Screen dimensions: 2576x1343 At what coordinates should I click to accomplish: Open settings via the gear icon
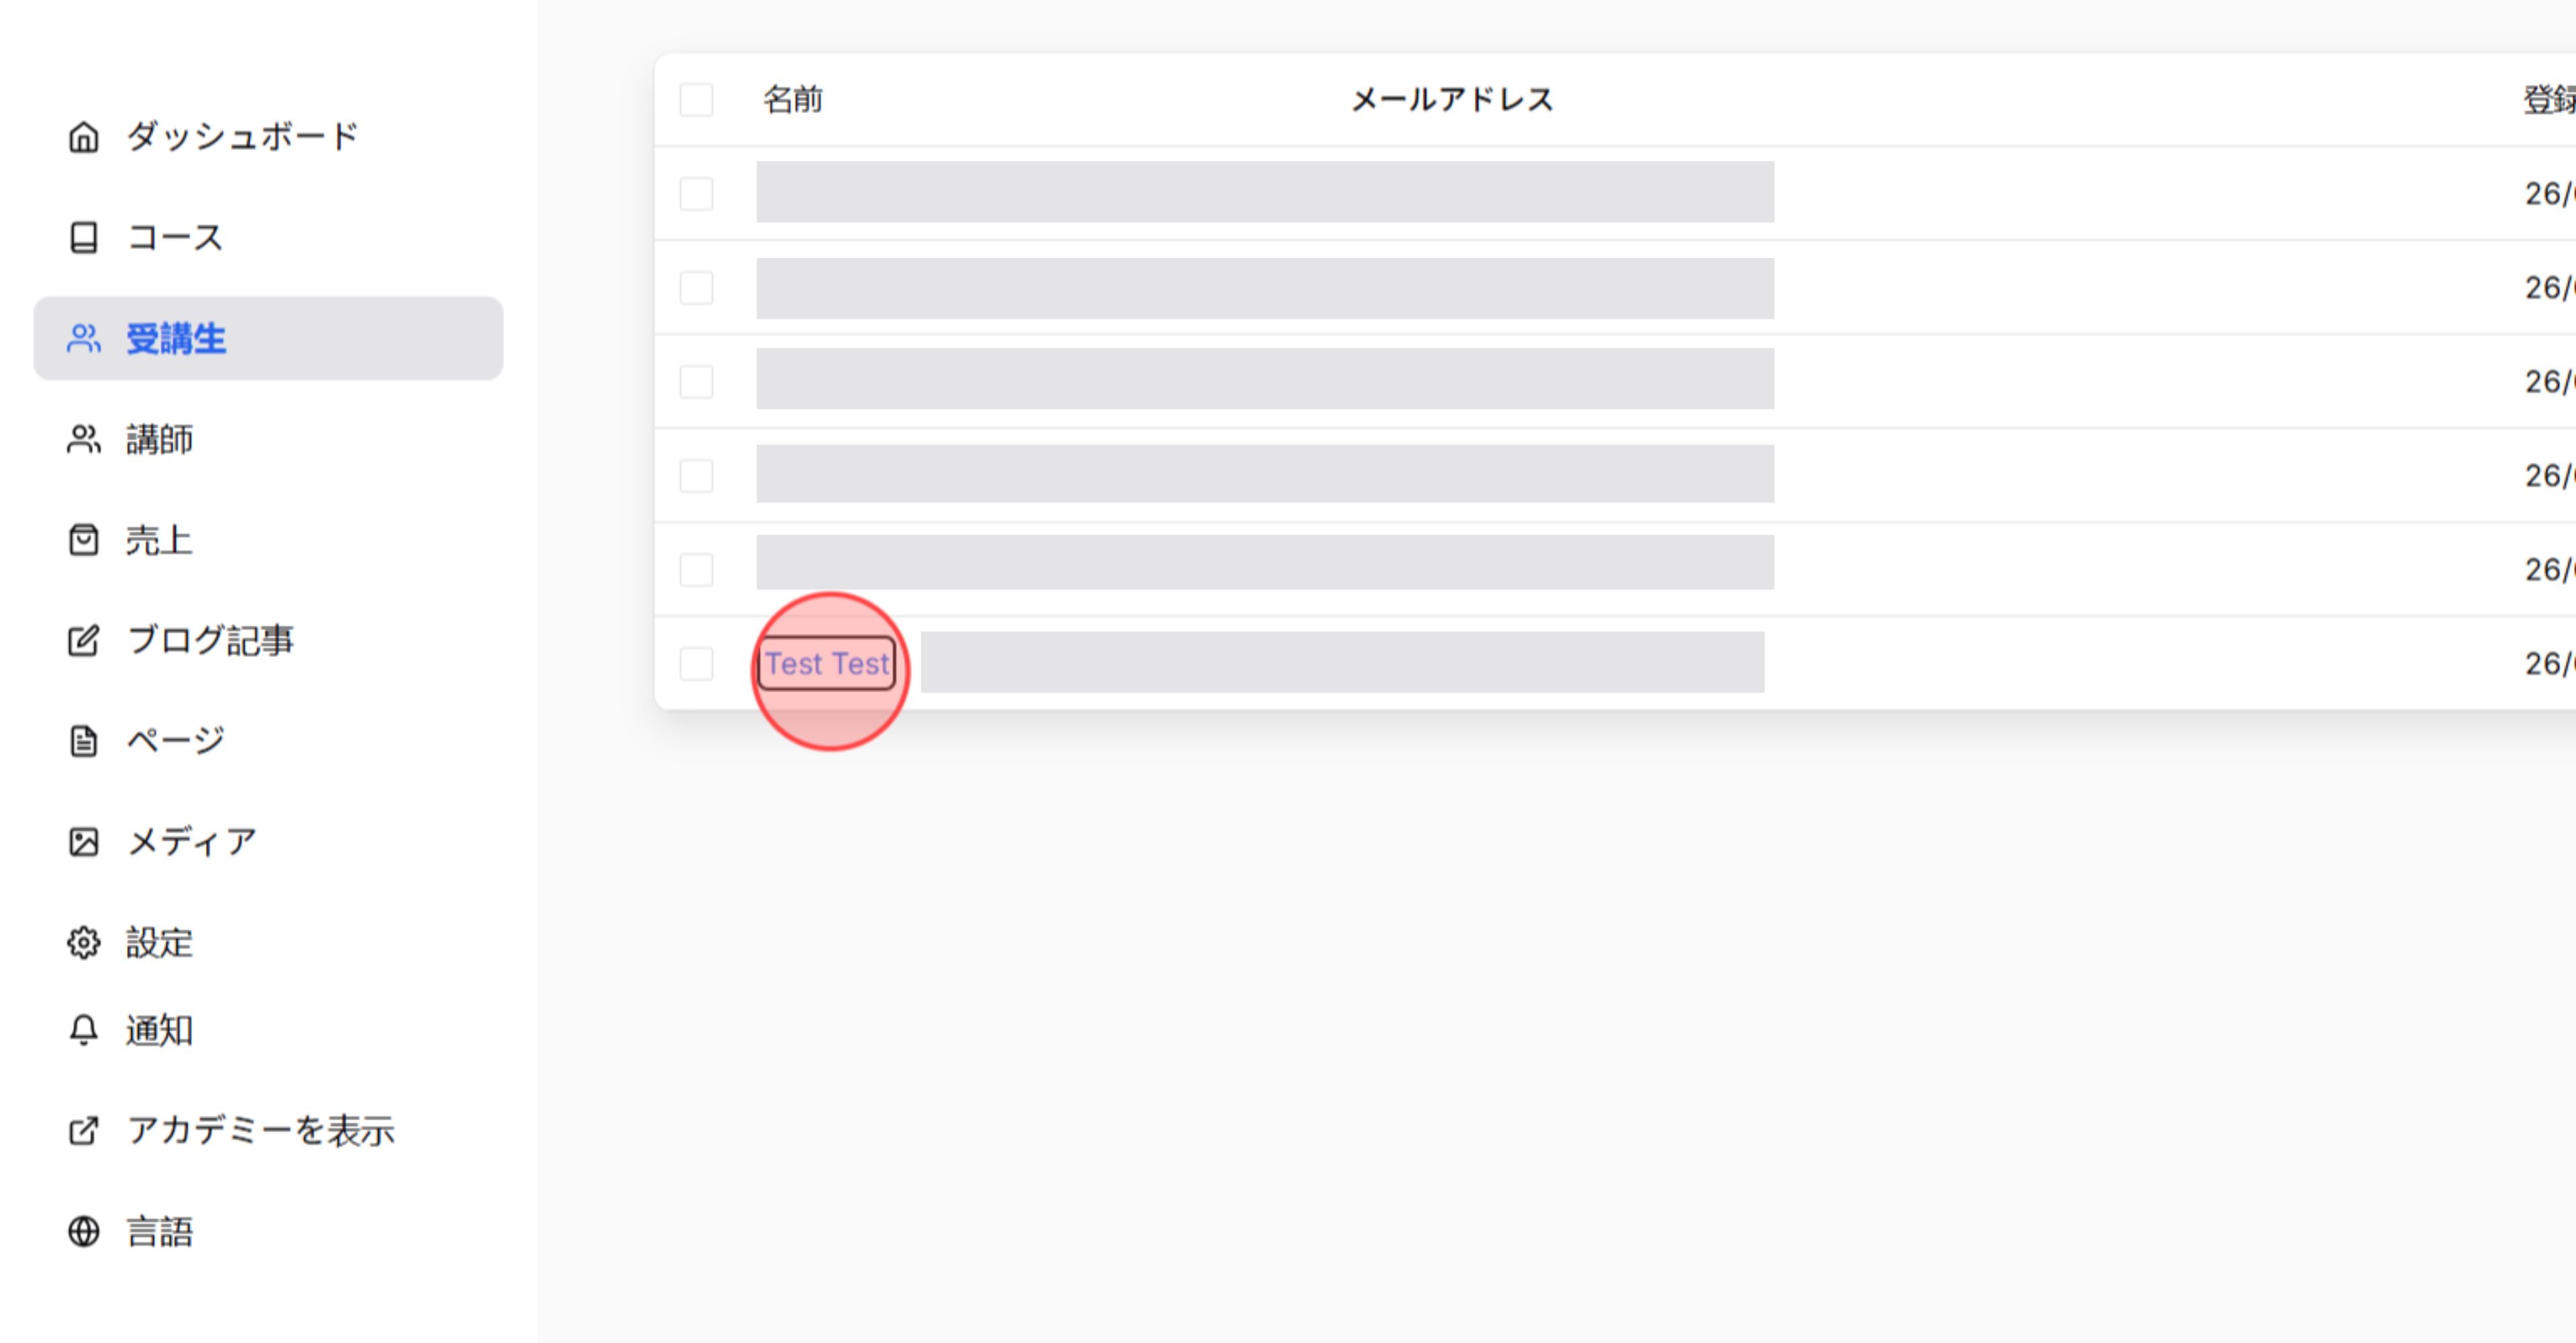84,942
